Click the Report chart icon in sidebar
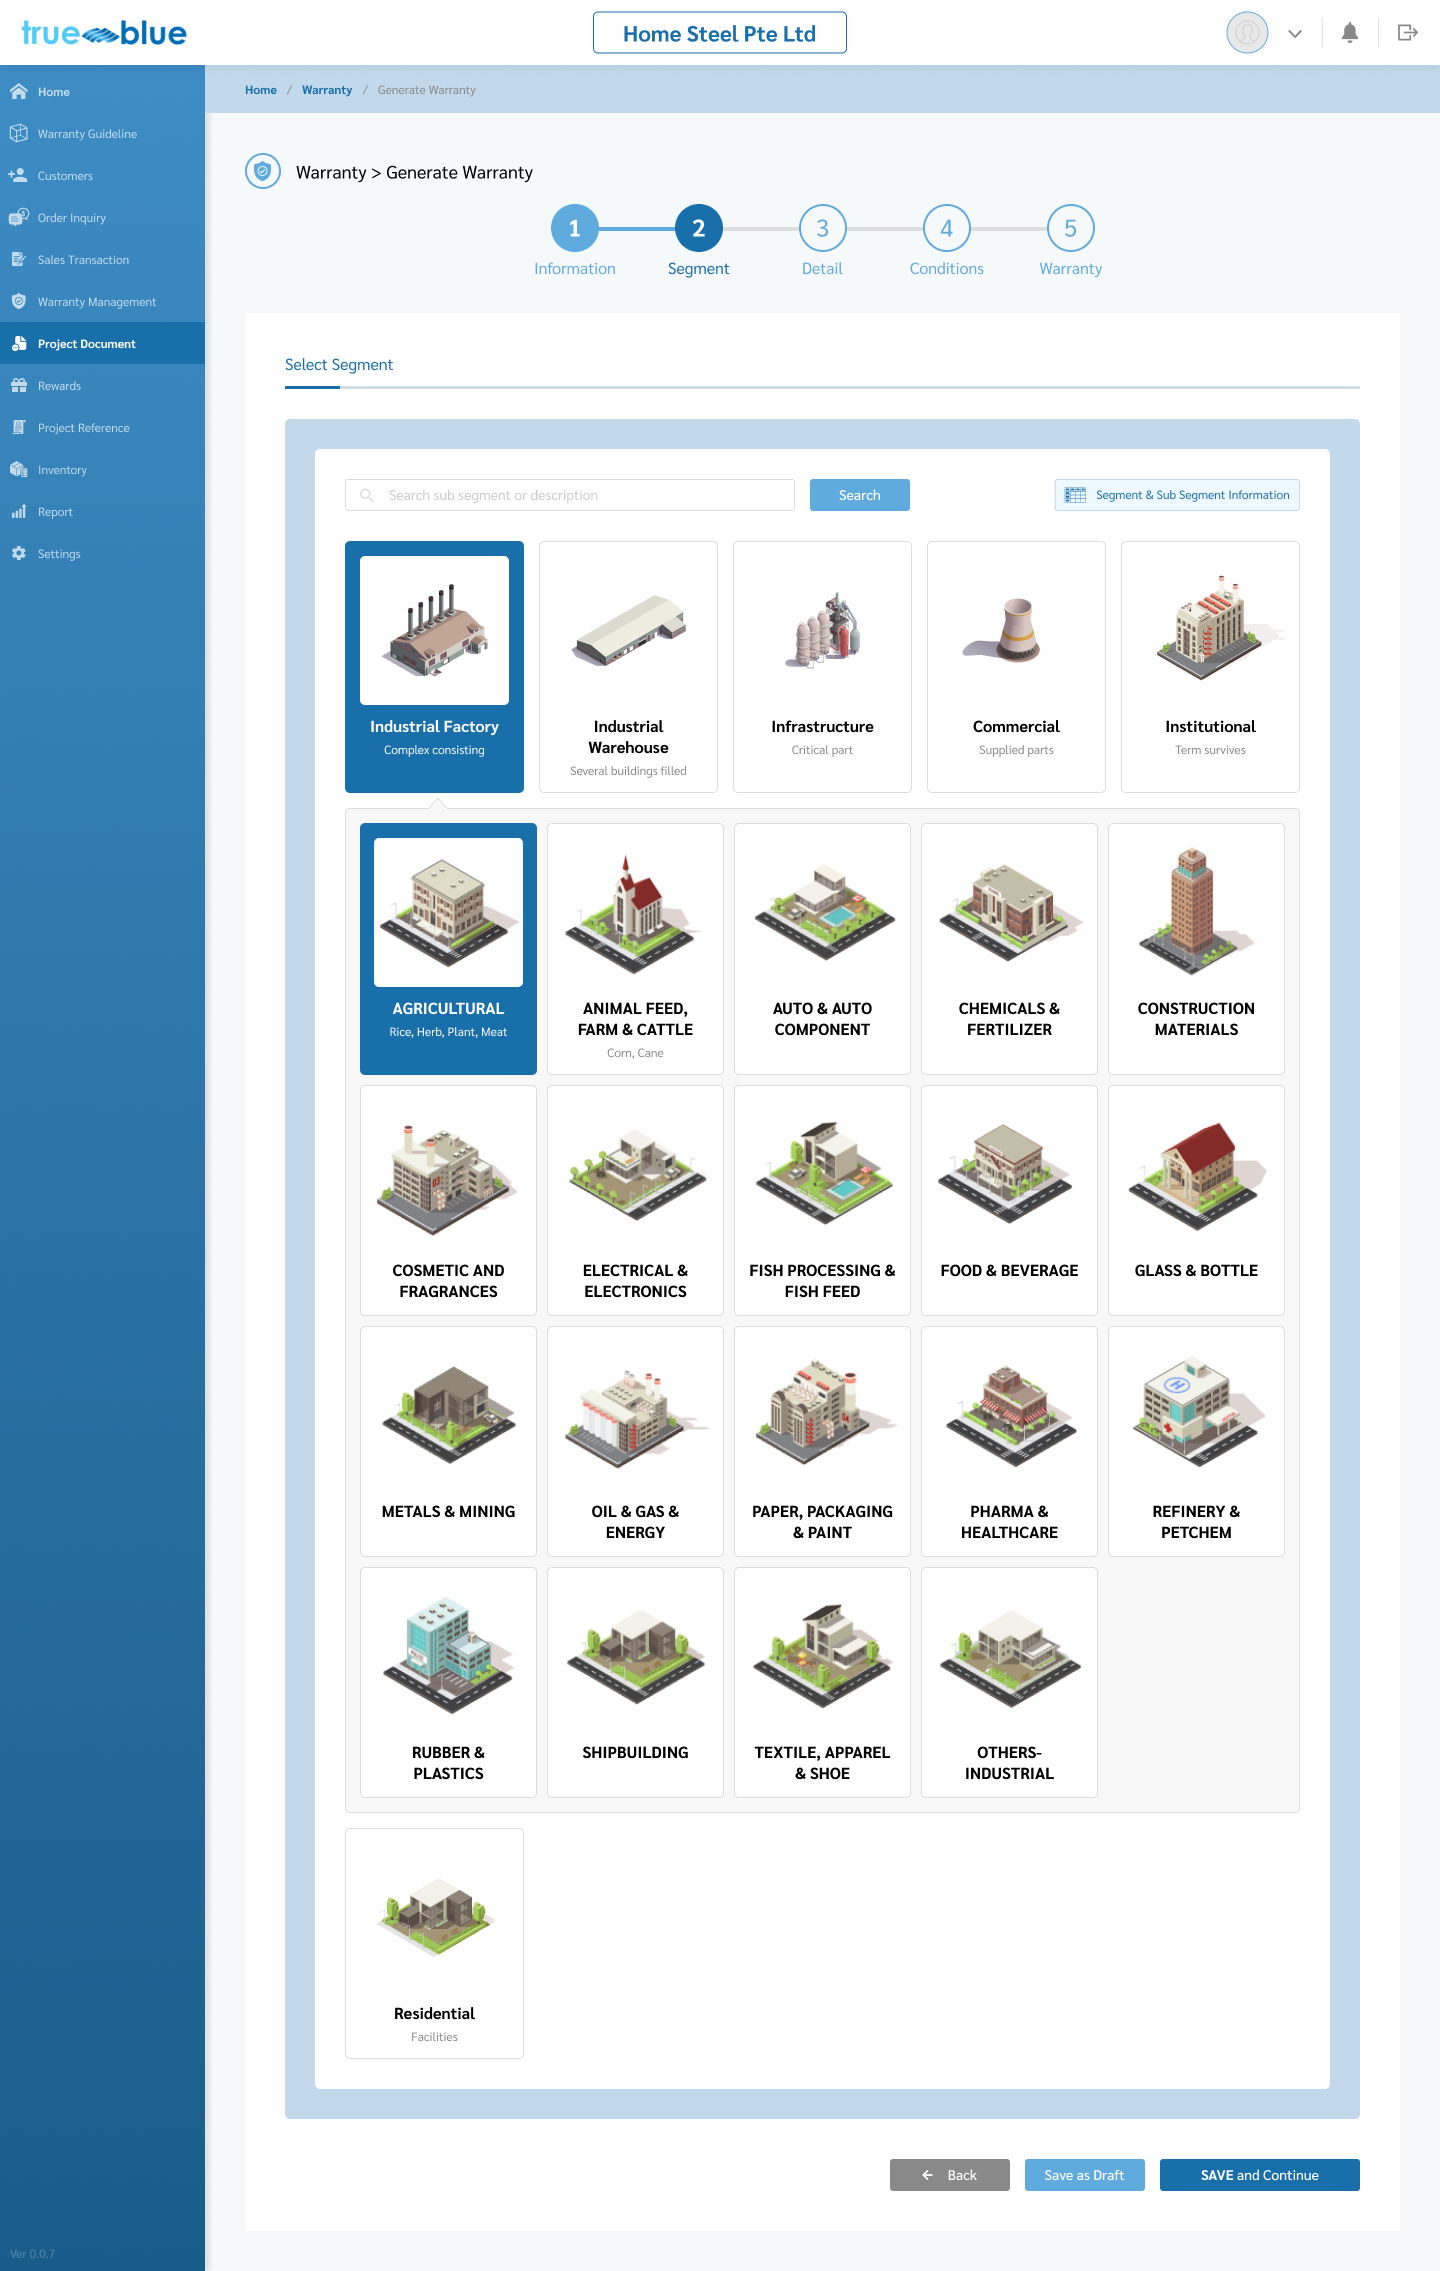Viewport: 1440px width, 2271px height. point(19,511)
